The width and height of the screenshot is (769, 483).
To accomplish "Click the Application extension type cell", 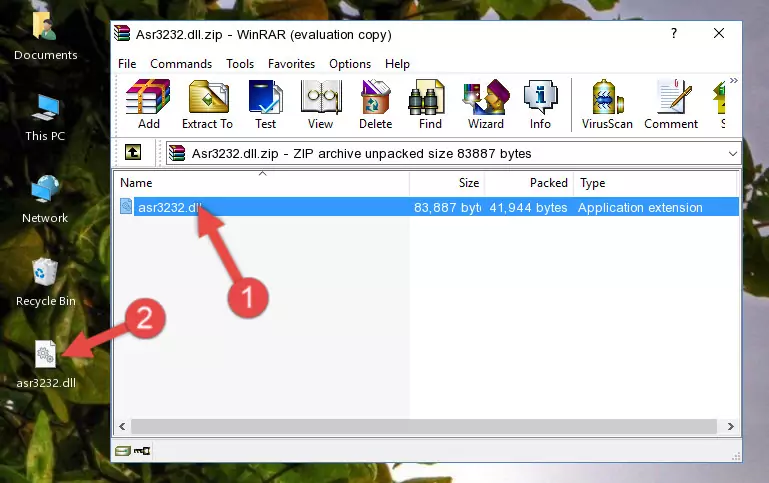I will [640, 207].
